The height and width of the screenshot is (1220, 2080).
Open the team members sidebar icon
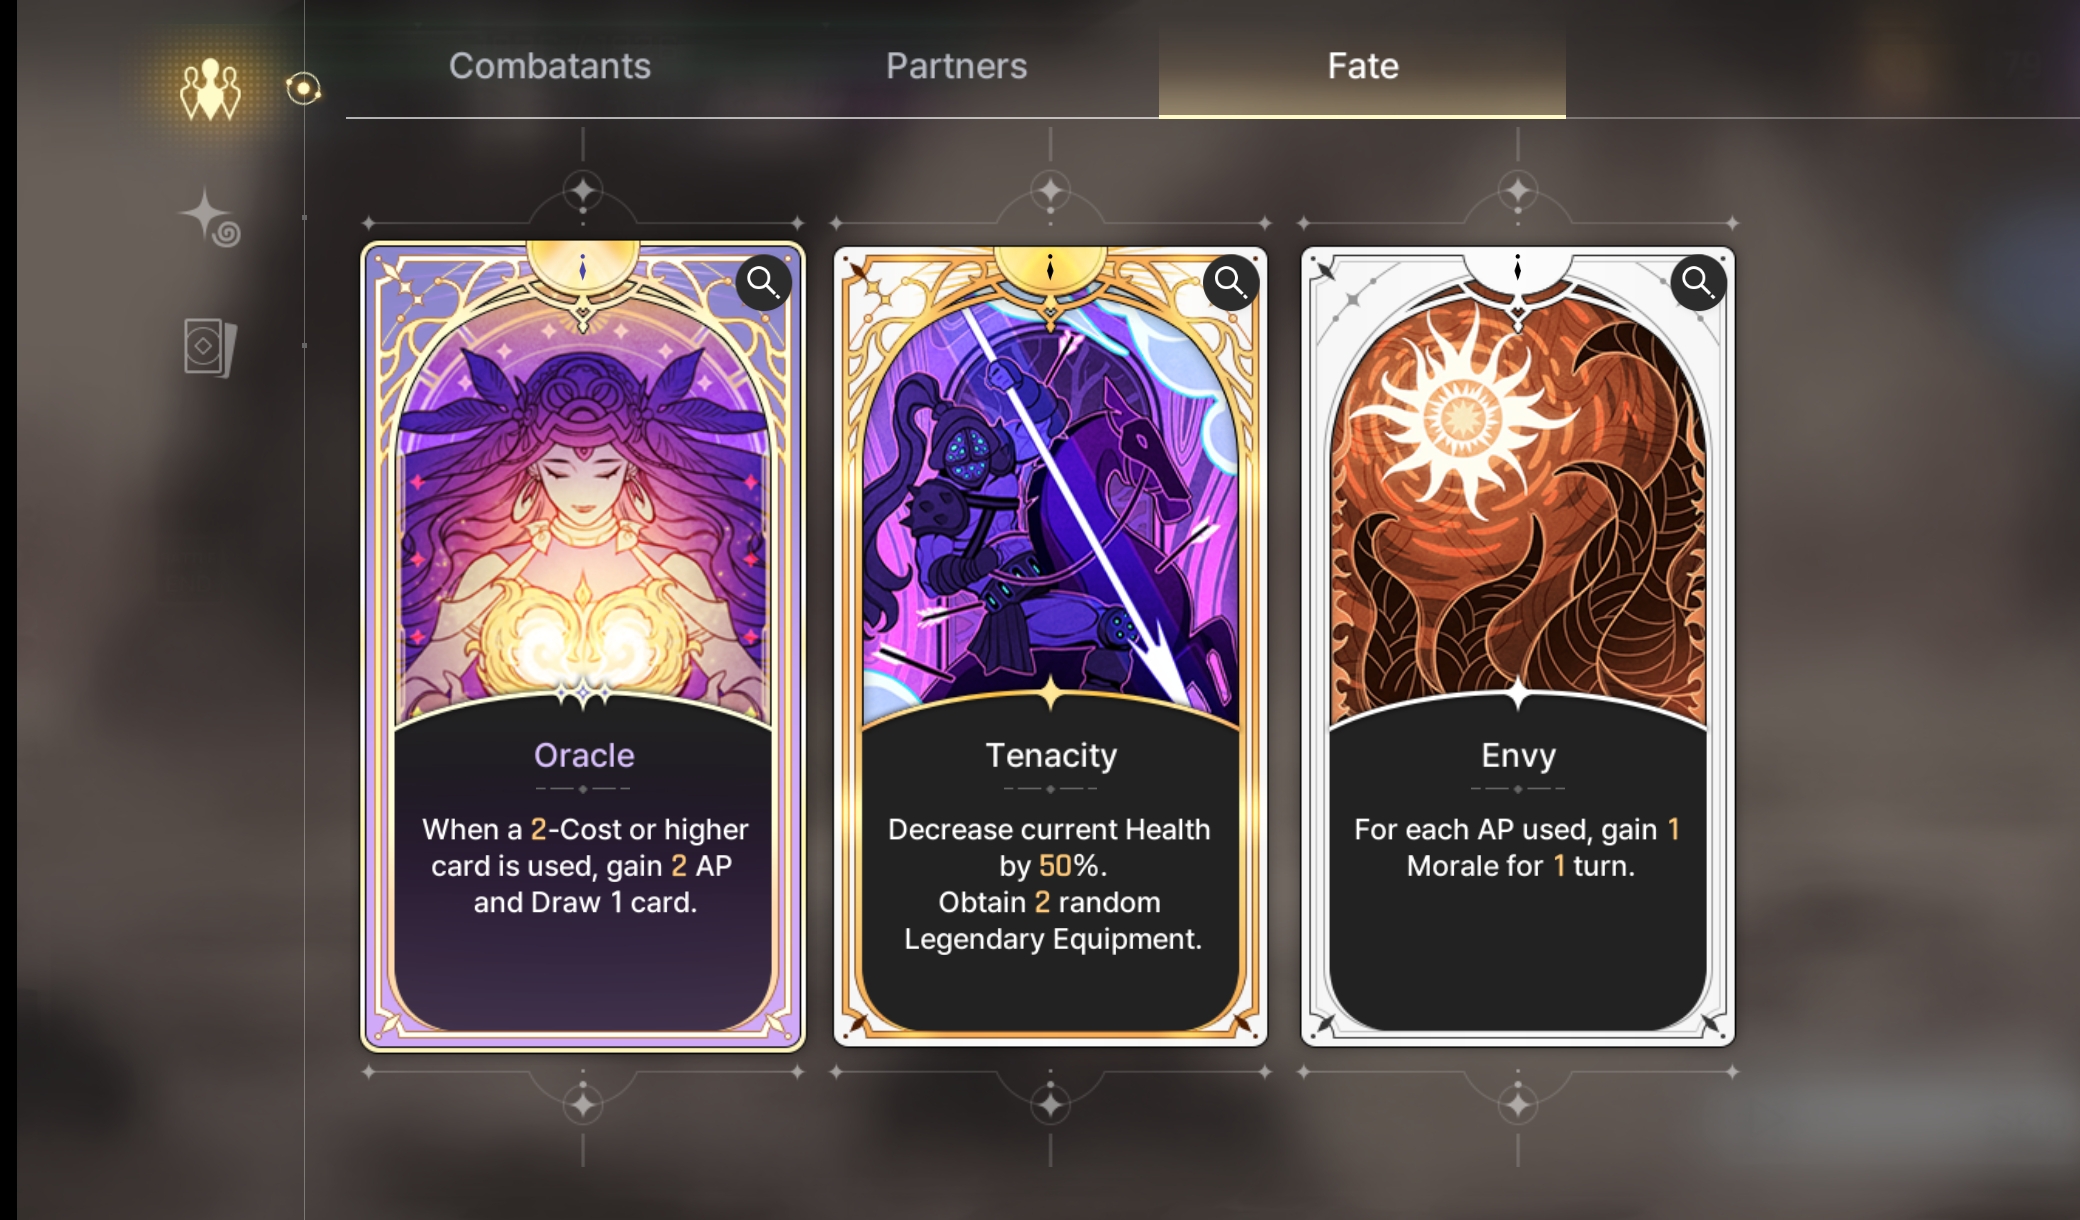coord(210,89)
